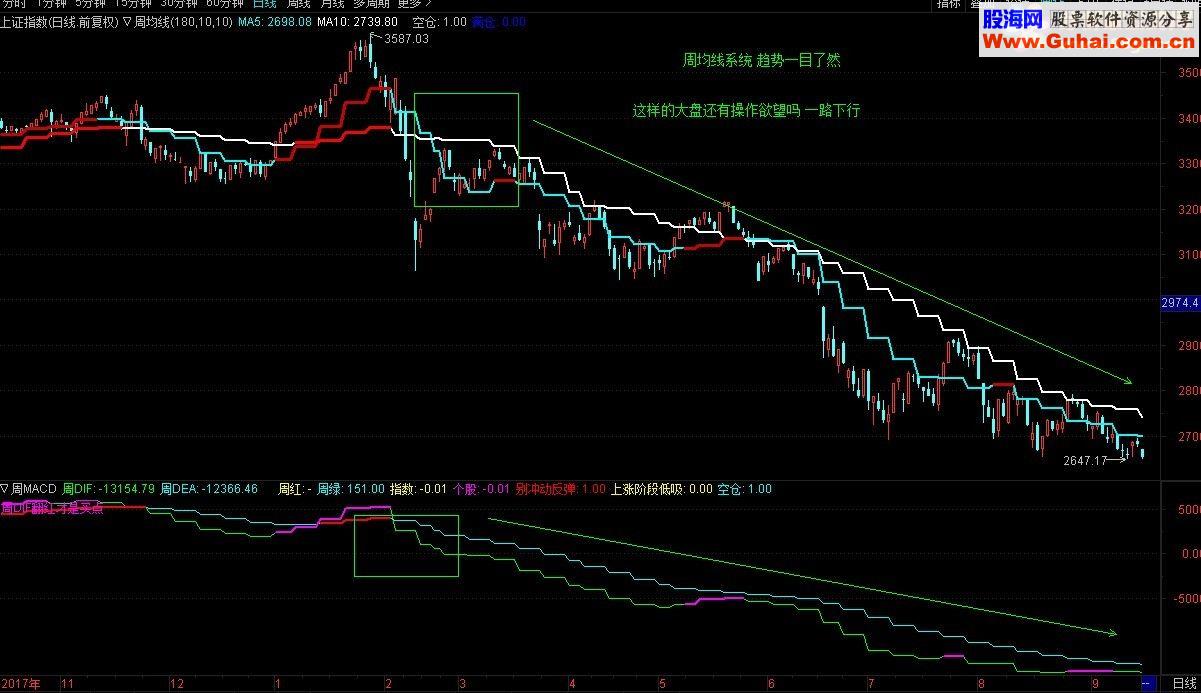Select the 1分钟 period tab
The image size is (1201, 693).
point(50,4)
